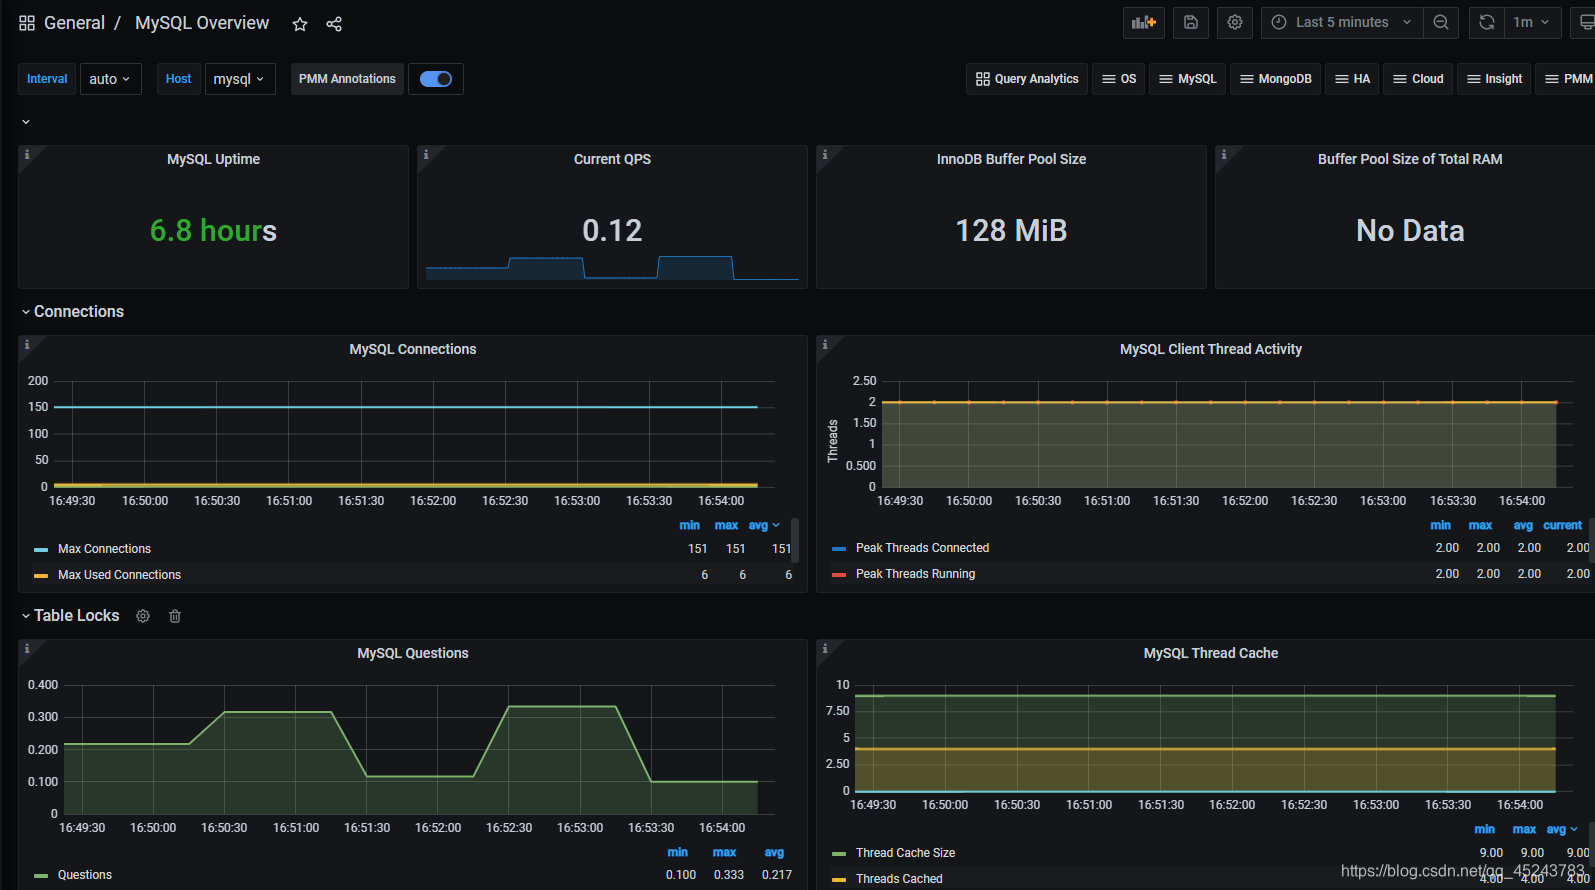Open the dashboards grid icon beside General

[27, 23]
